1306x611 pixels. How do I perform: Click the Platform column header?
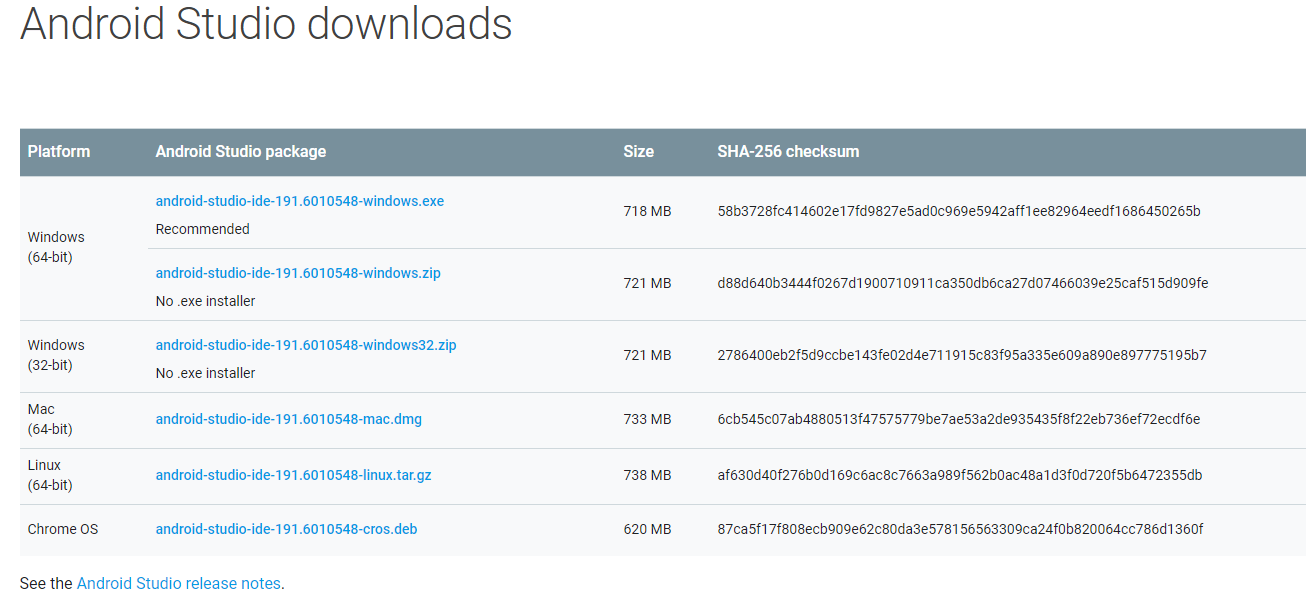pyautogui.click(x=59, y=151)
